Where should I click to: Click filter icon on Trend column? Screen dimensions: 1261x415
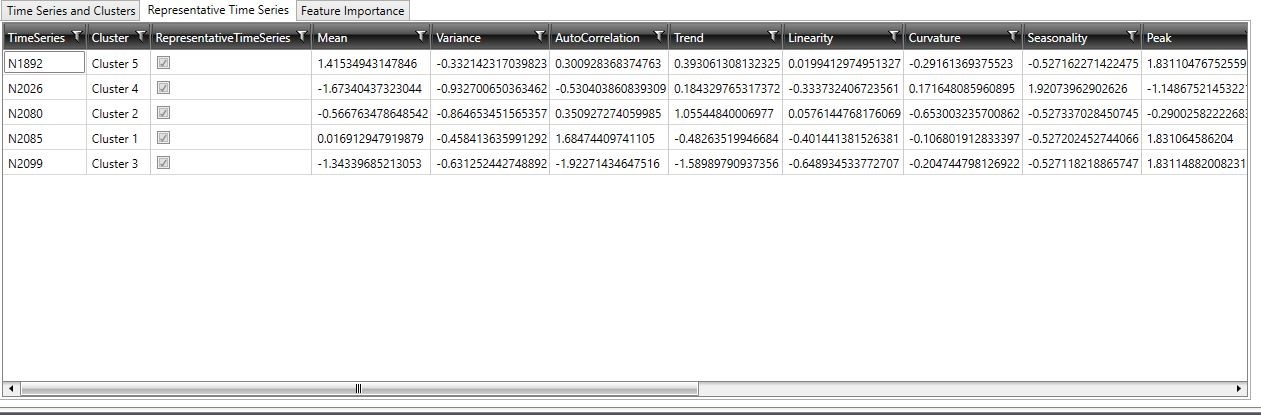773,37
